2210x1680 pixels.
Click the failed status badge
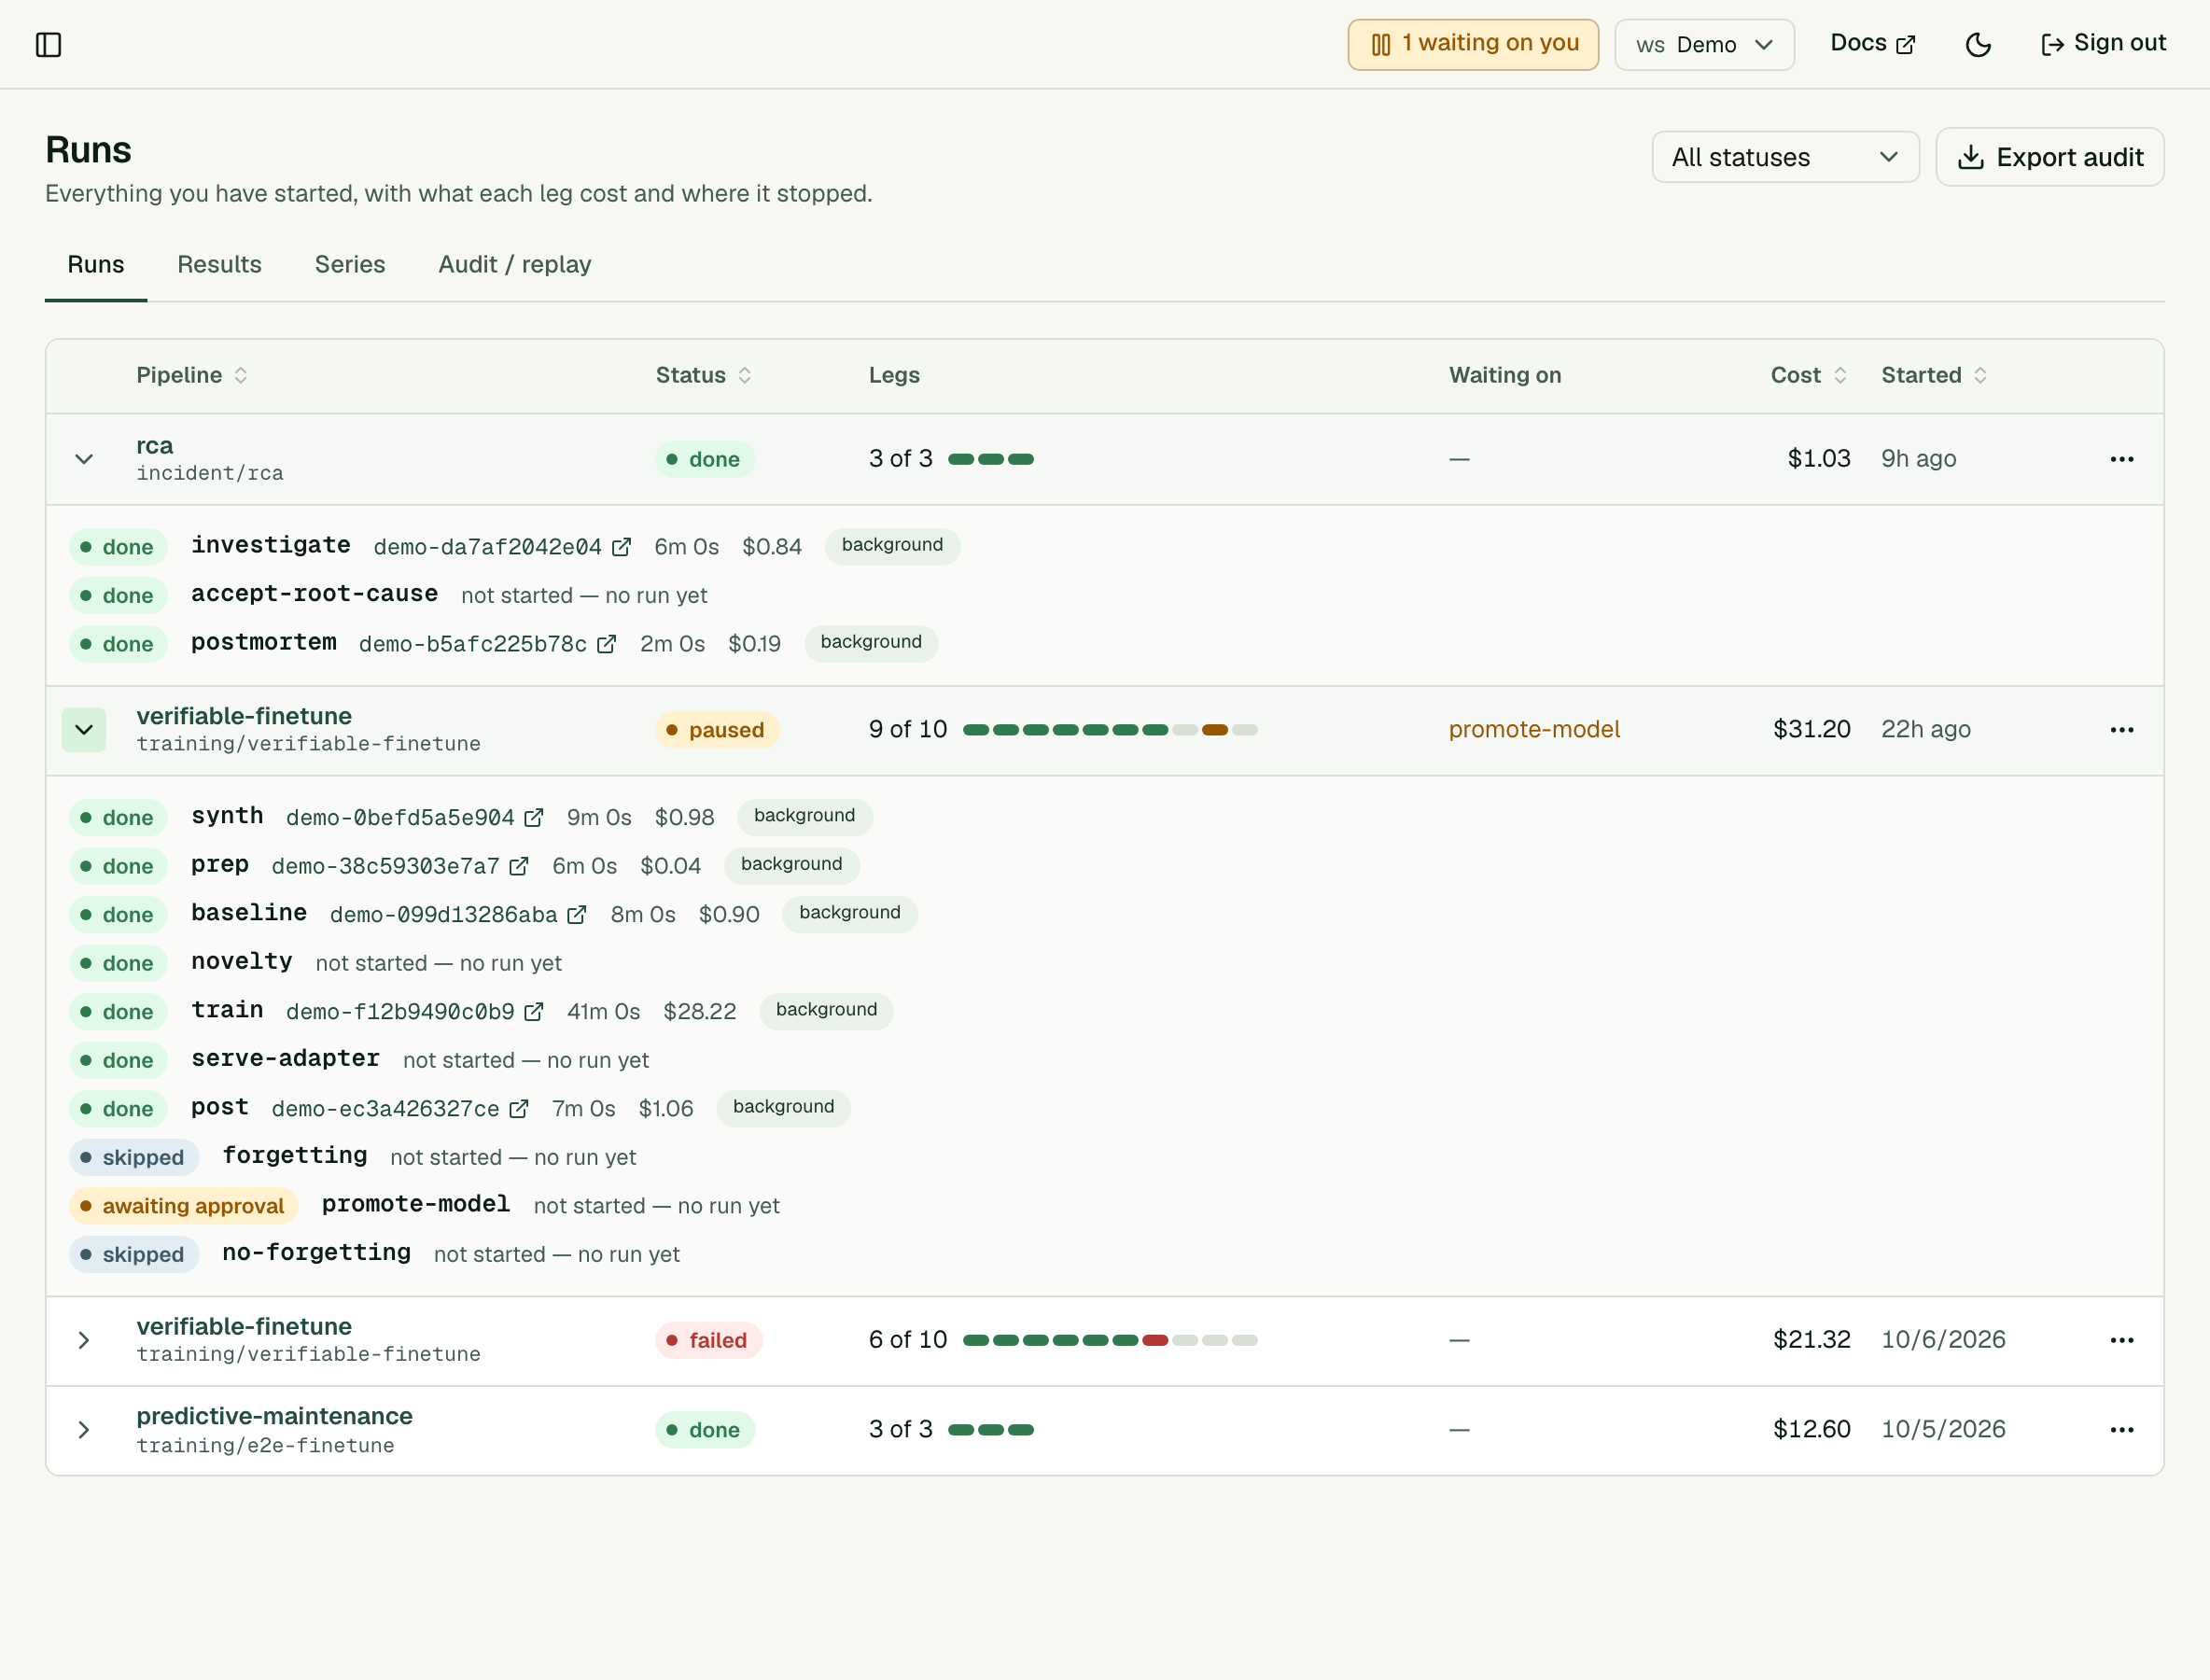[x=709, y=1340]
